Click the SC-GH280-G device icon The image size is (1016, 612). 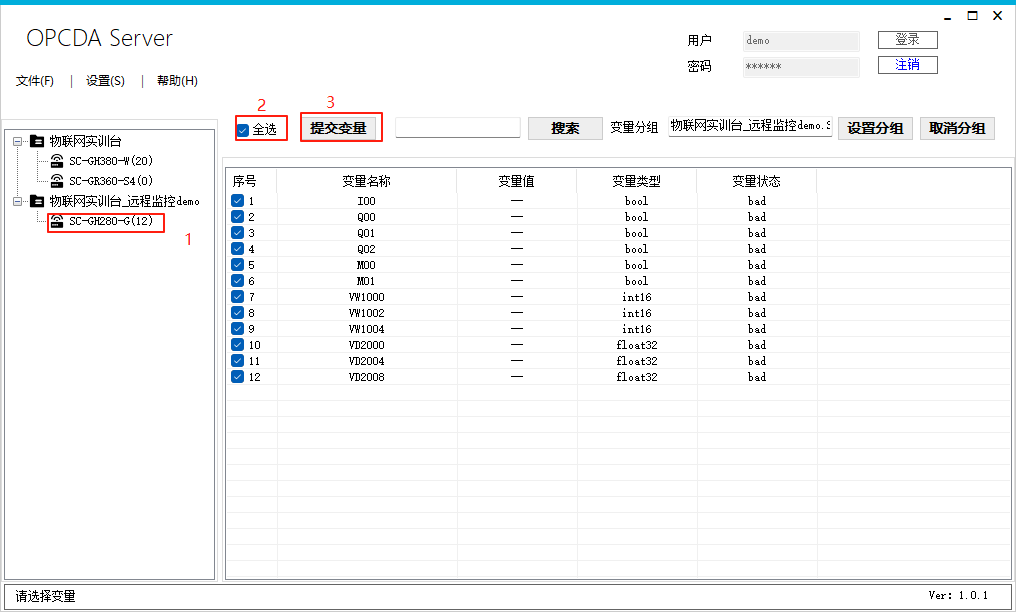coord(57,221)
